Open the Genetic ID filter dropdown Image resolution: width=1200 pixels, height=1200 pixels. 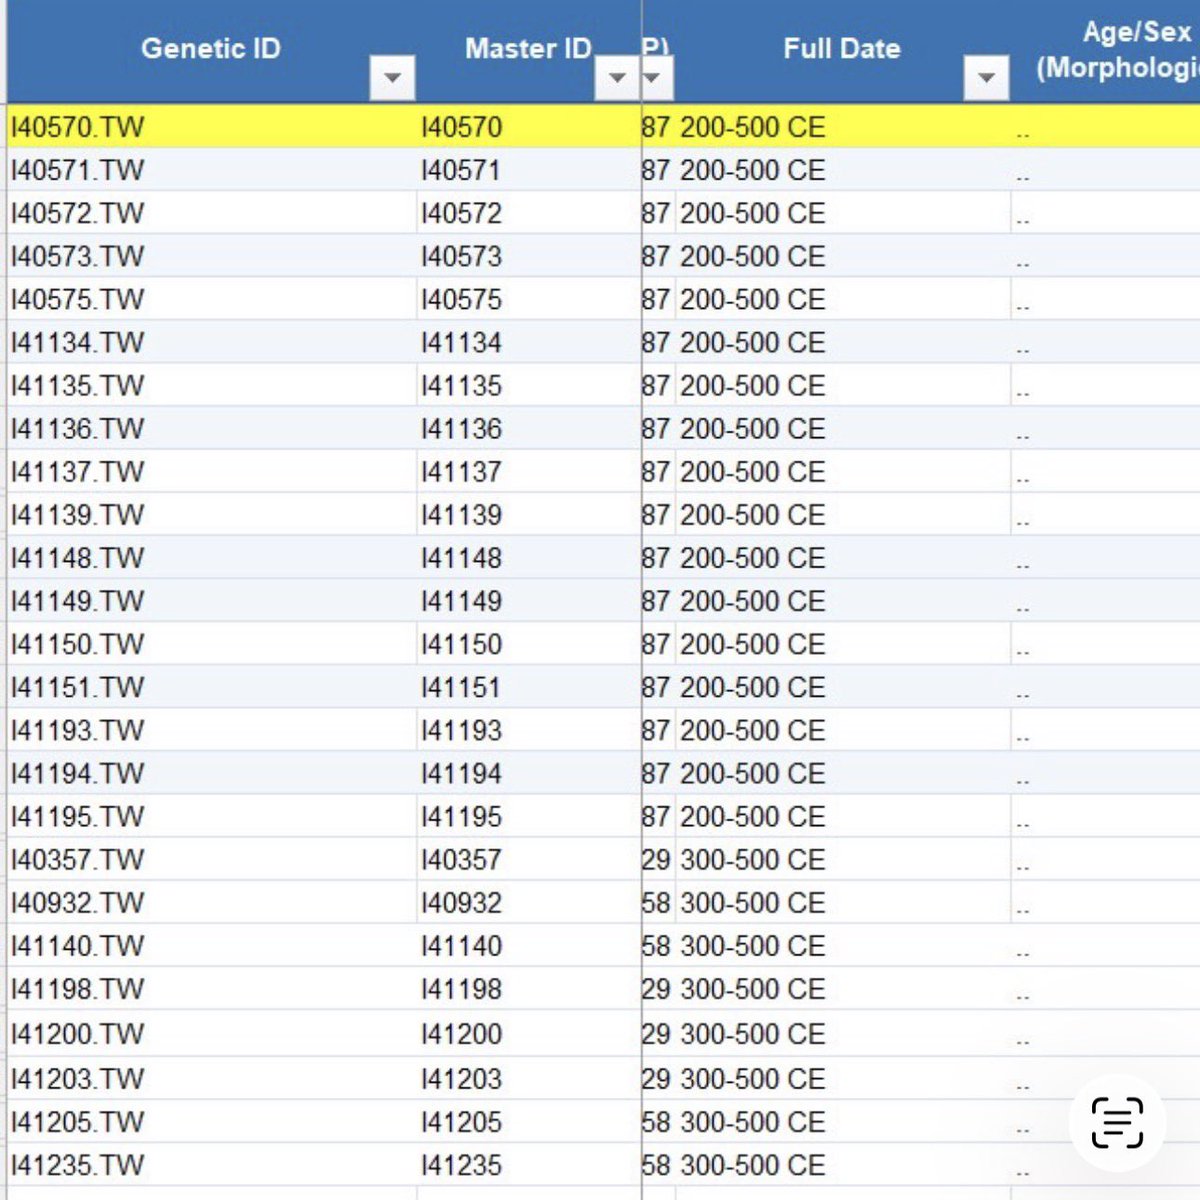click(392, 77)
